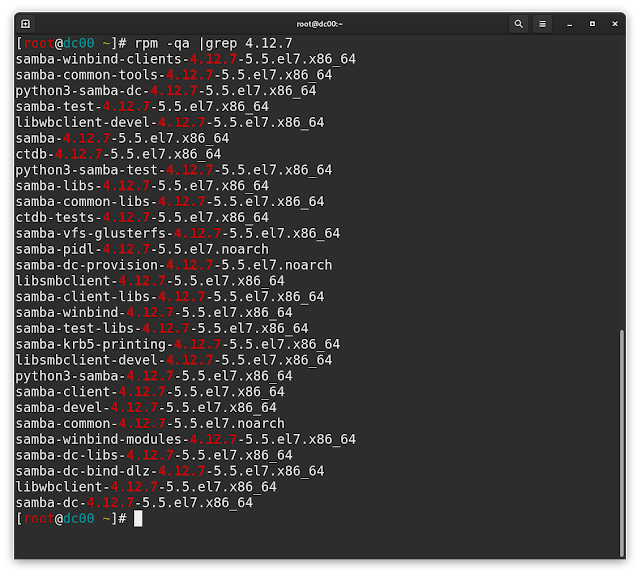Minimize the terminal window

569,23
